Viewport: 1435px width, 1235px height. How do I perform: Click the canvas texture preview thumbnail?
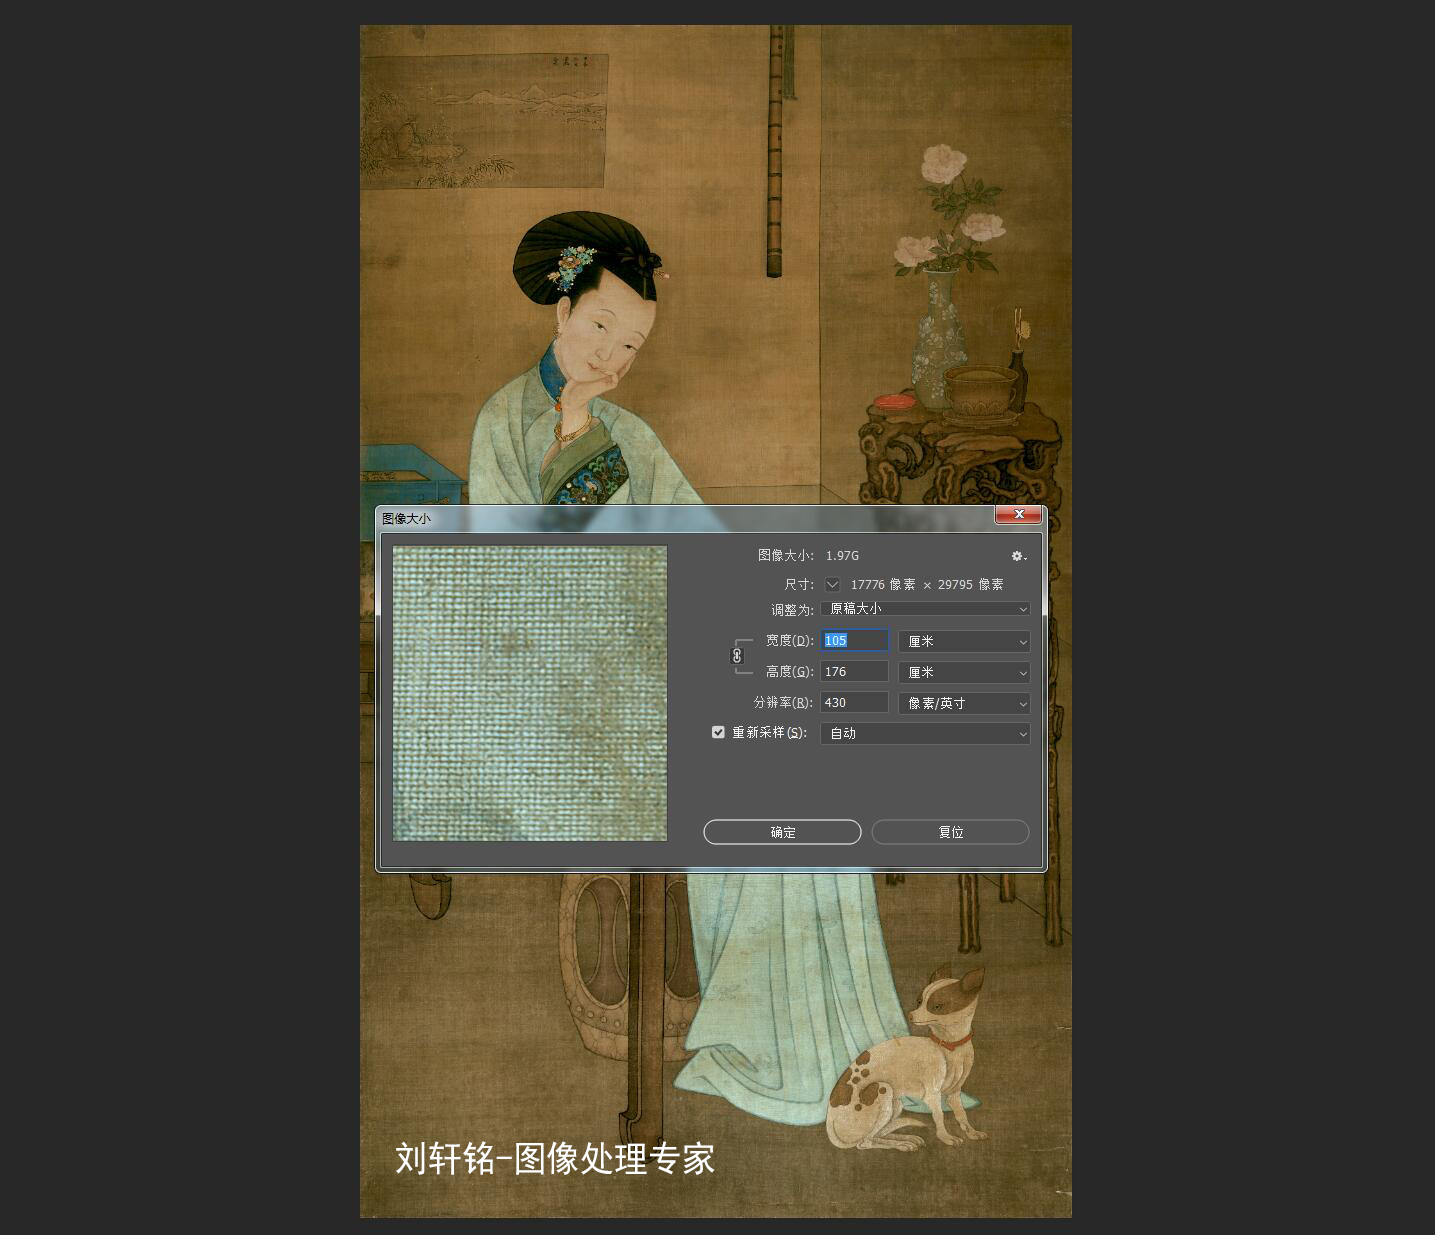[530, 693]
